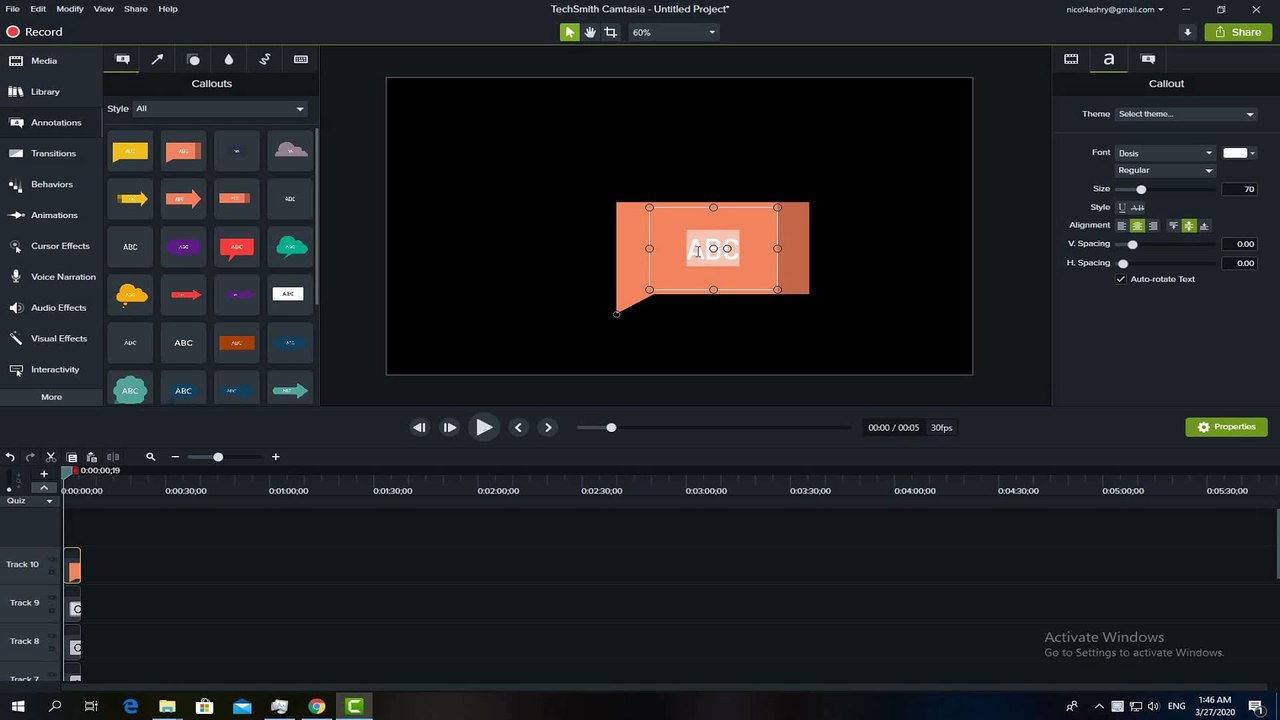
Task: Collapse timeline tracks with up chevron
Action: tap(44, 487)
